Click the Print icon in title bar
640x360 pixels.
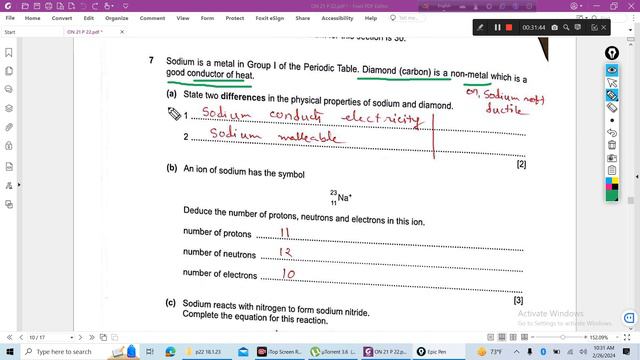(49, 6)
